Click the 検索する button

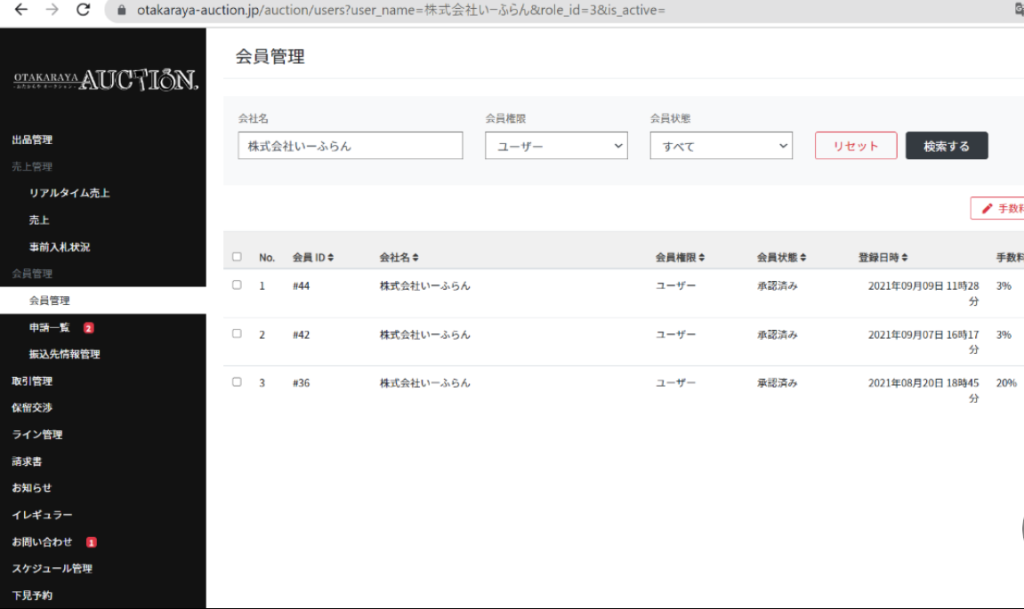(946, 146)
